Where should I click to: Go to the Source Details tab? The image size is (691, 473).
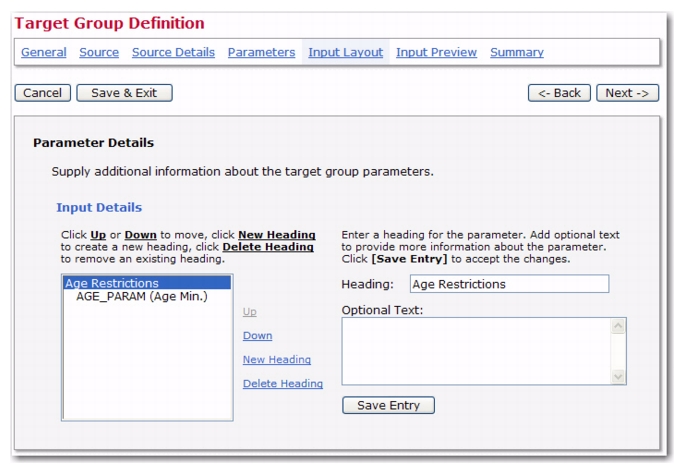point(173,52)
